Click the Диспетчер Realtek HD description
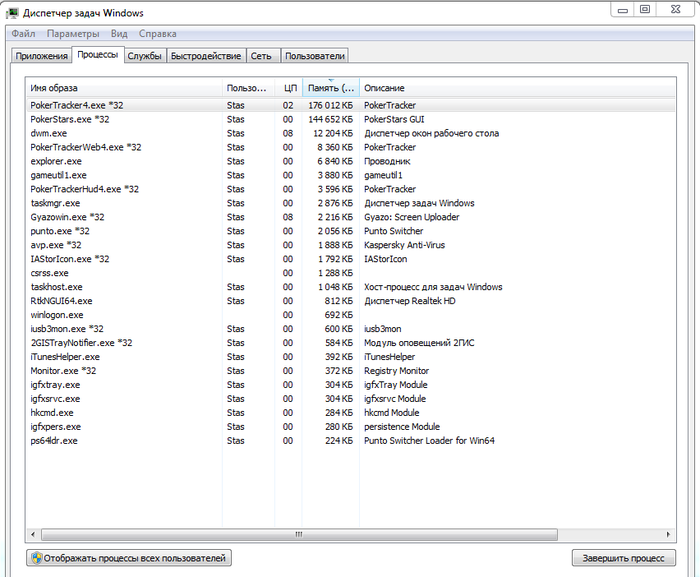This screenshot has width=700, height=577. pos(410,301)
